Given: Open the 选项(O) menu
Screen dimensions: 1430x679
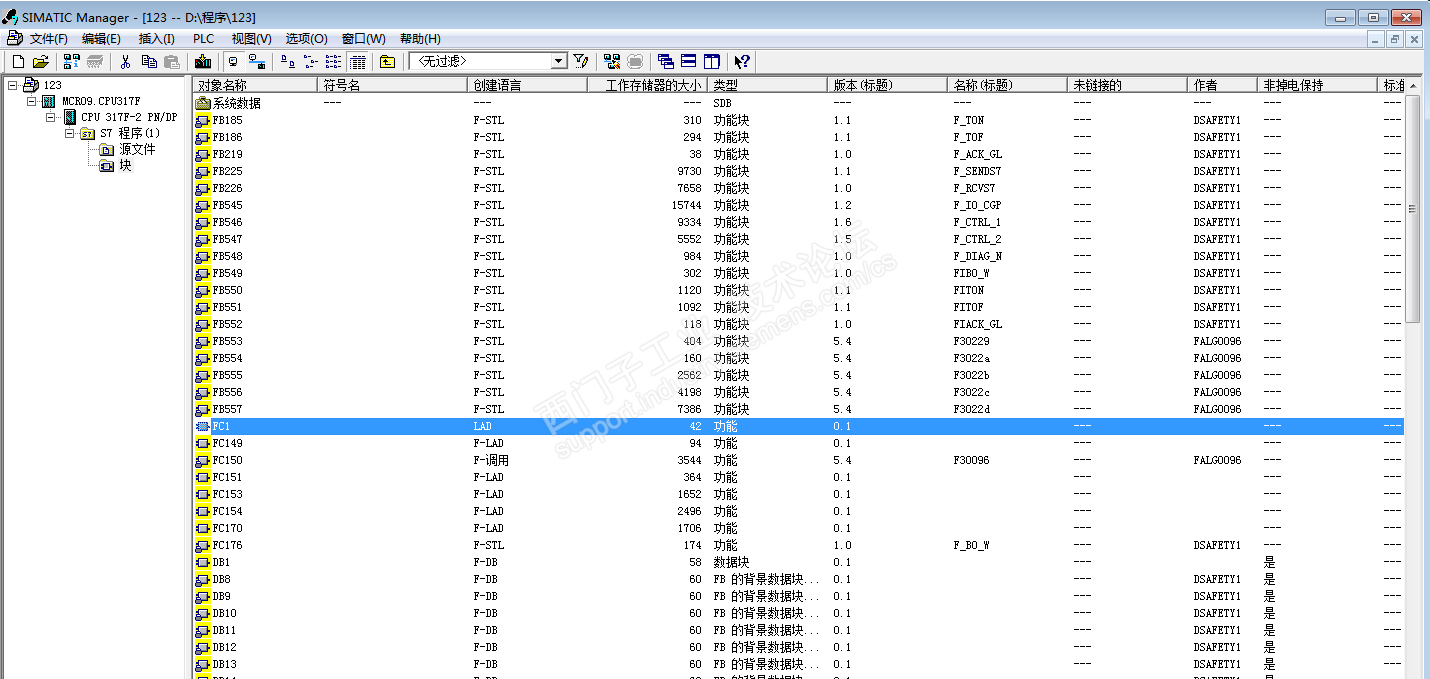Looking at the screenshot, I should (306, 38).
